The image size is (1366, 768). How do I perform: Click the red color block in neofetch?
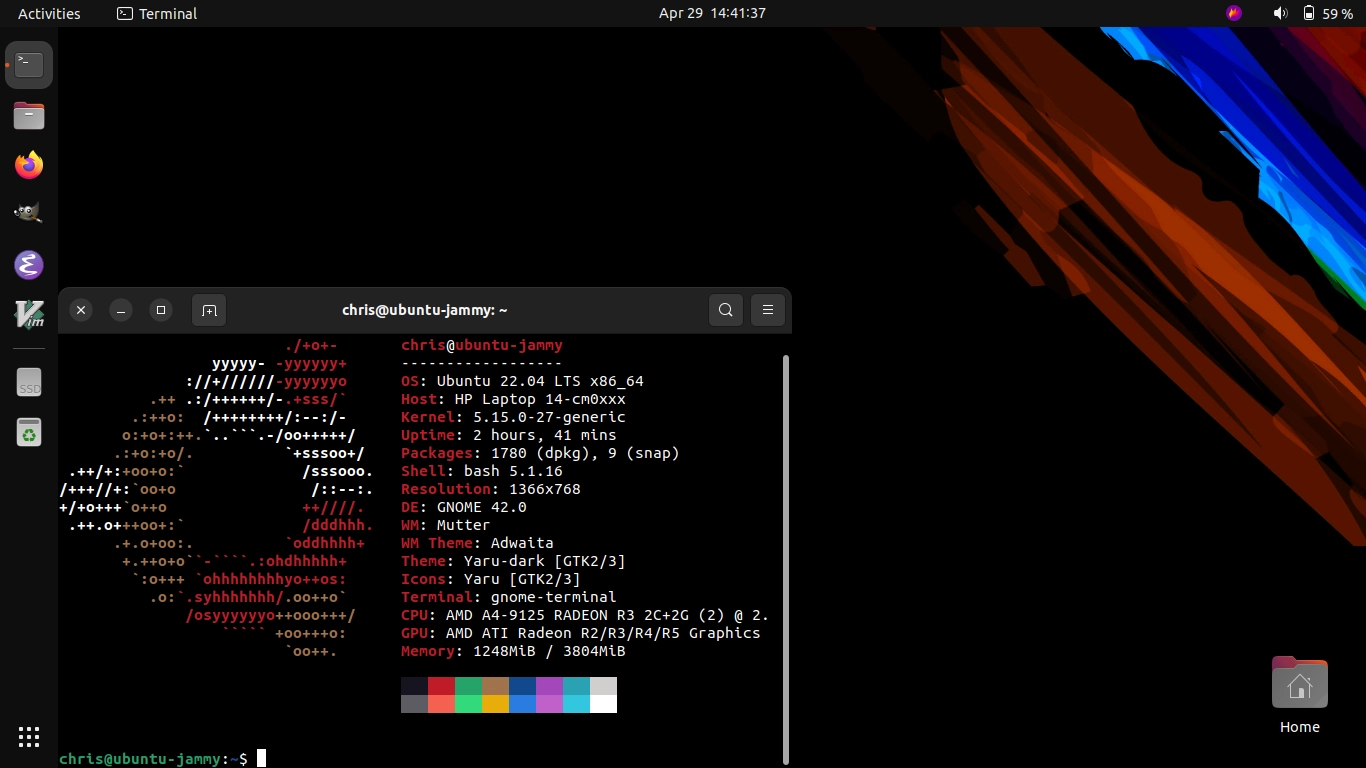coord(441,686)
